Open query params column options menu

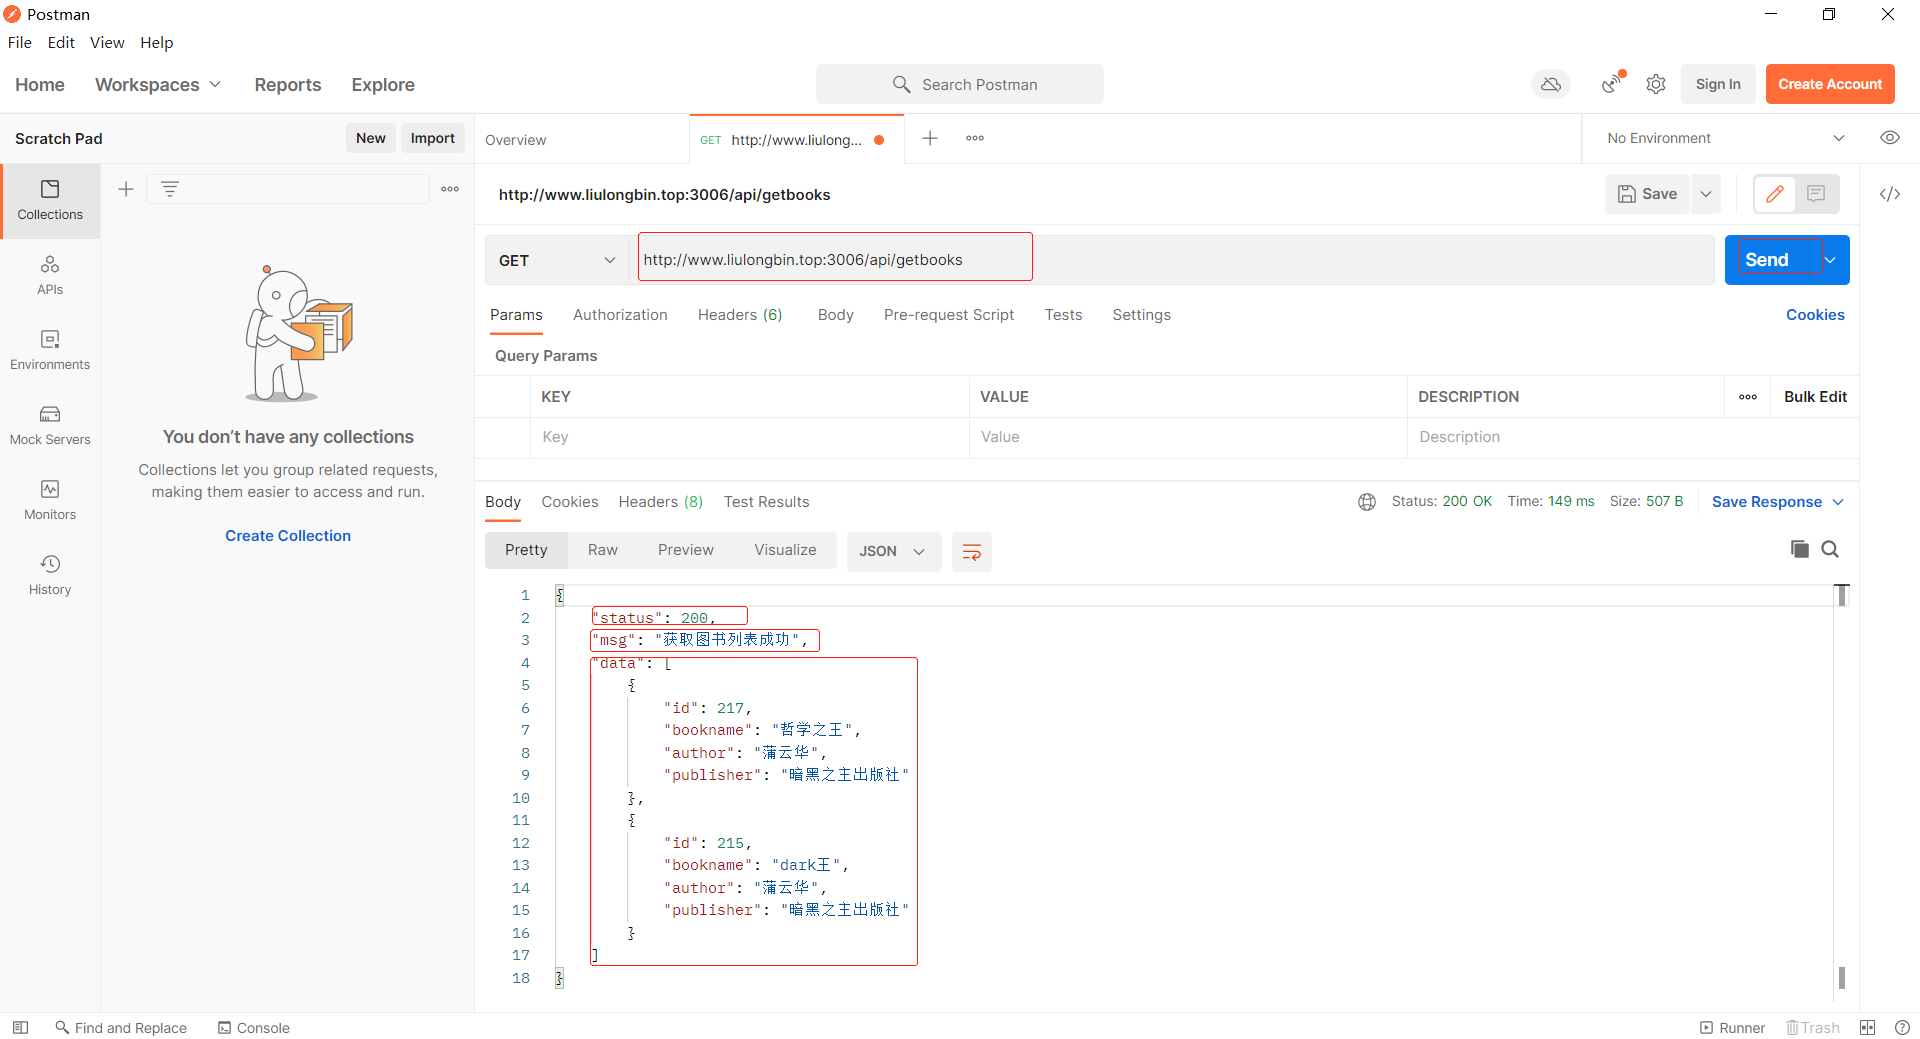(x=1748, y=397)
